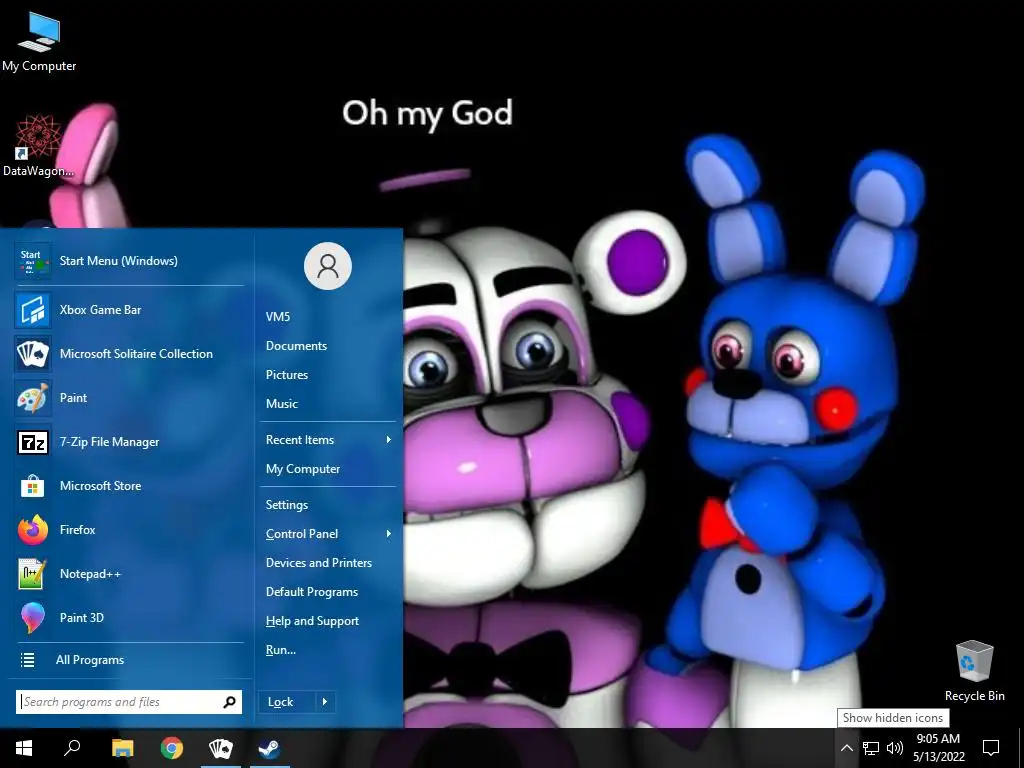
Task: Open volume speaker tray icon
Action: (895, 748)
